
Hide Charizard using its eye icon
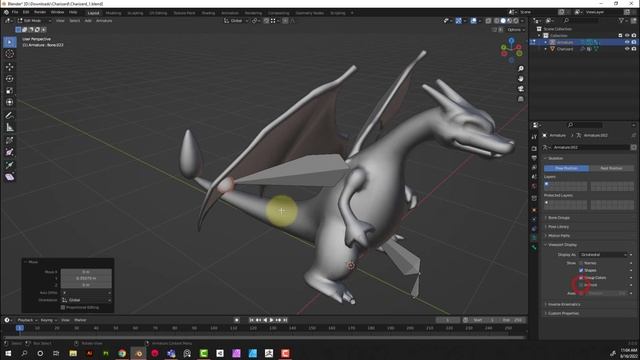(x=627, y=49)
